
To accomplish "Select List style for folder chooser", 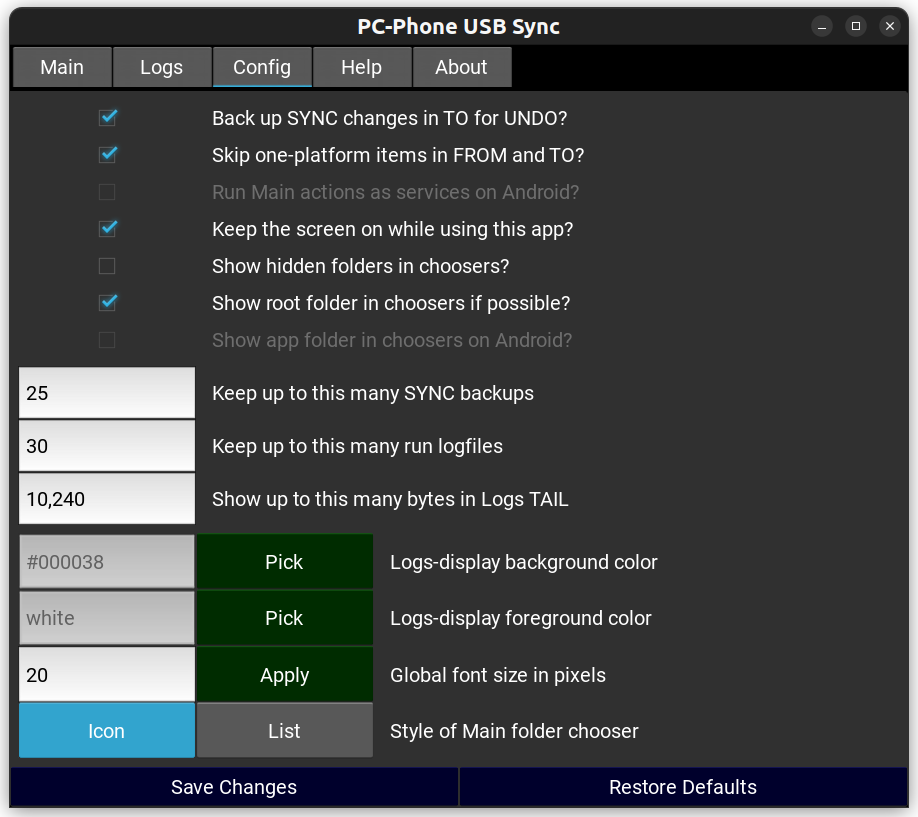I will (284, 731).
